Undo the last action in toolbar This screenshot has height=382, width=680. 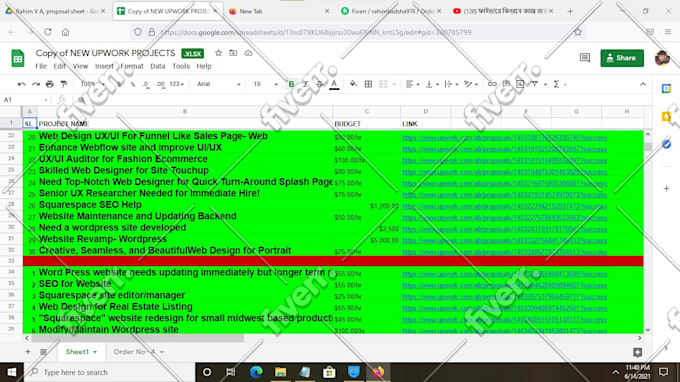pos(21,84)
